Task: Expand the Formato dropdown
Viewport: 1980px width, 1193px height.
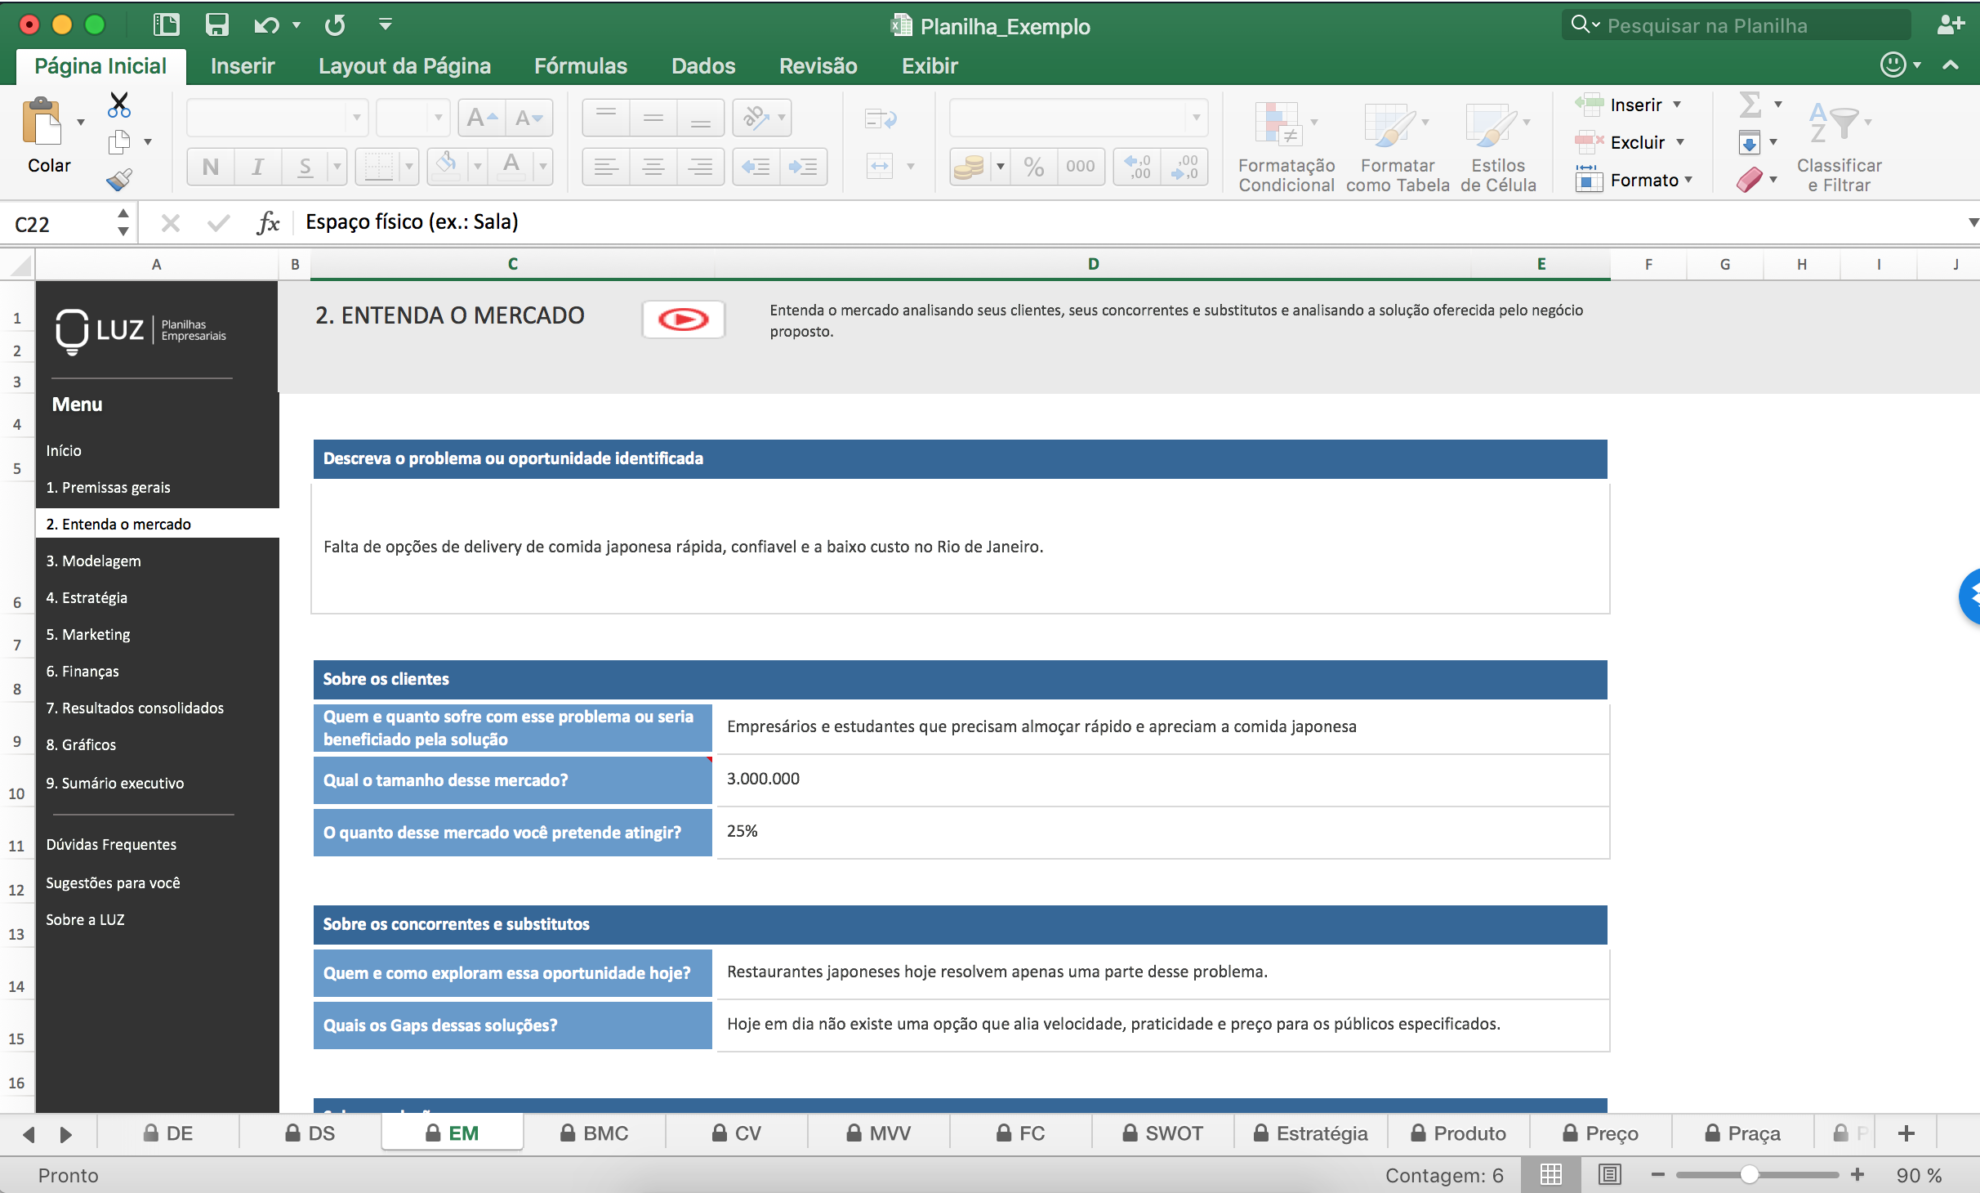Action: (1688, 180)
